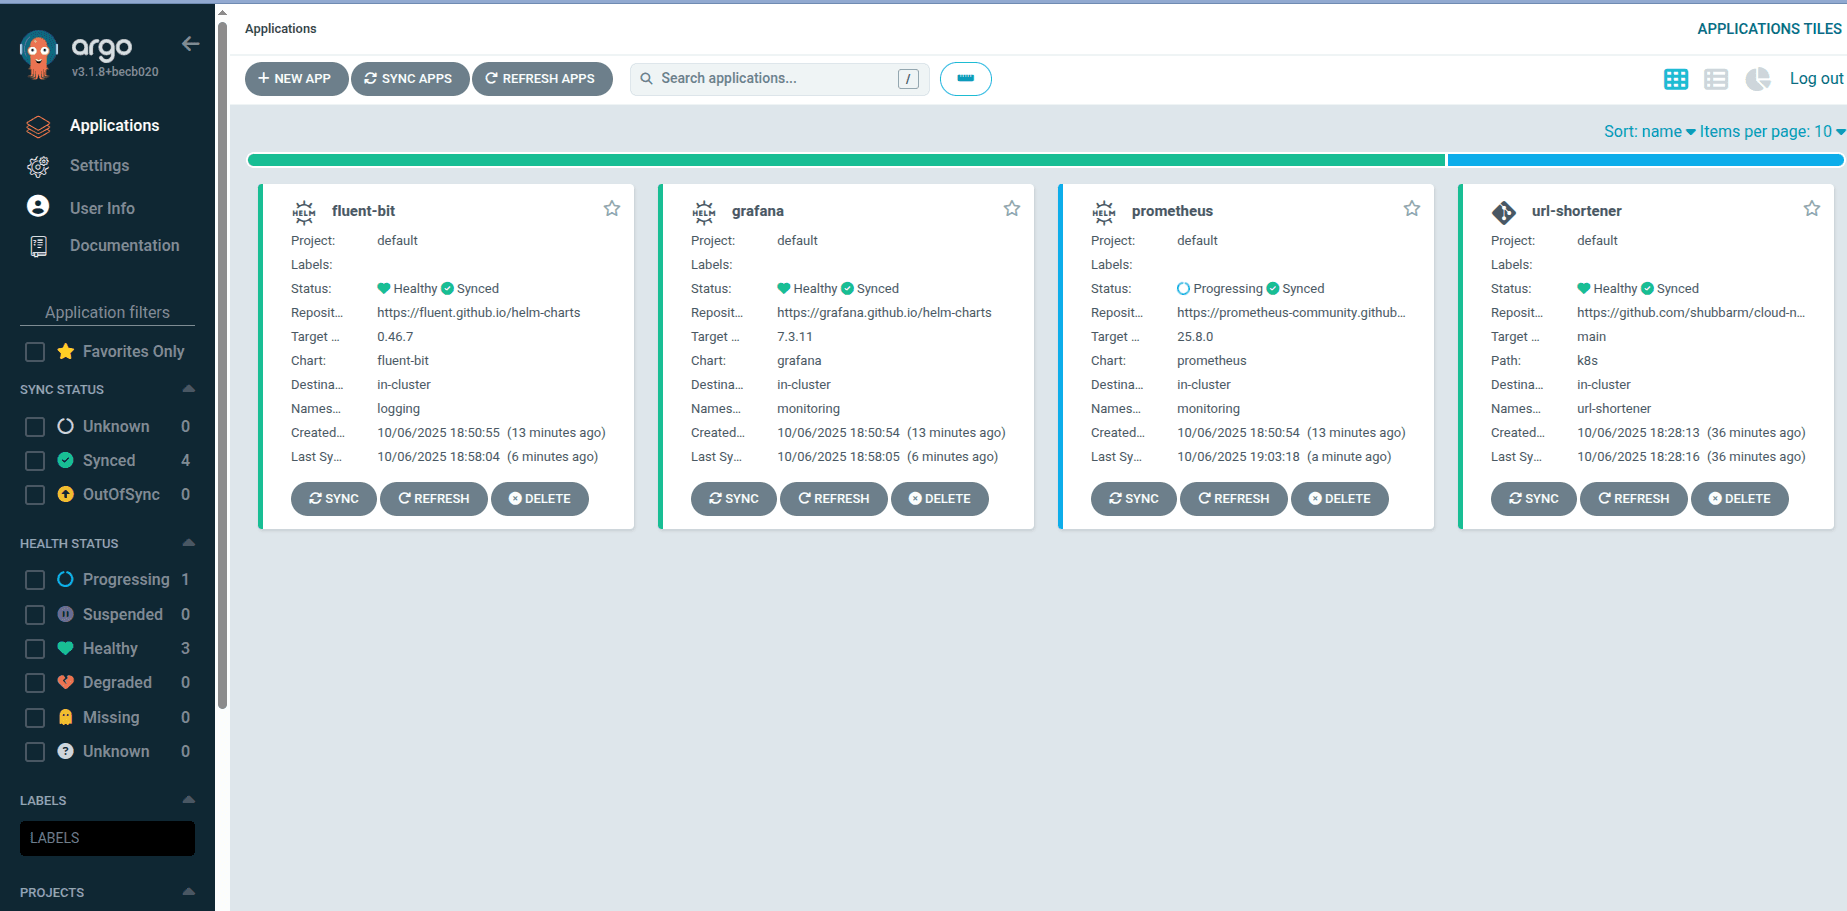Check the Suspended health filter
Image resolution: width=1847 pixels, height=911 pixels.
pos(35,615)
